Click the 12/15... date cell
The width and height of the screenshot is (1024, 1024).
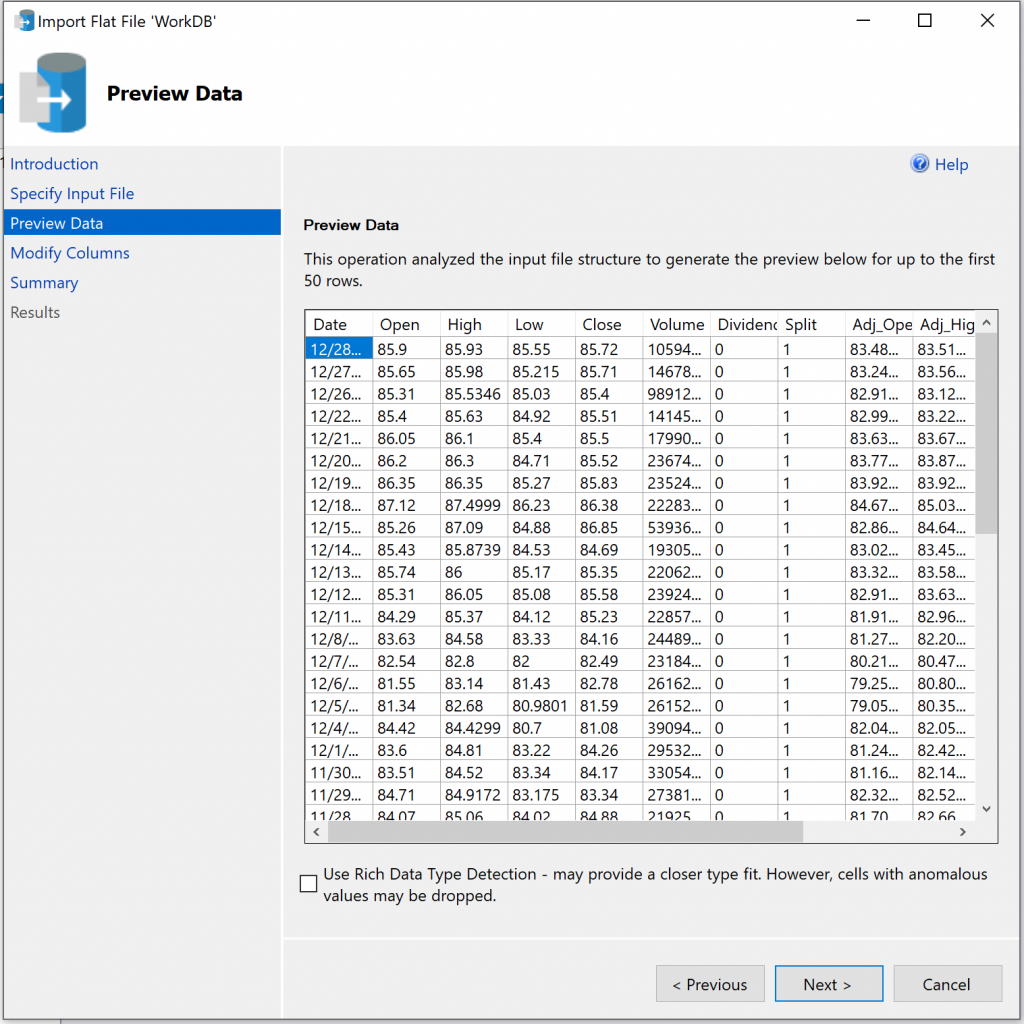pyautogui.click(x=340, y=527)
